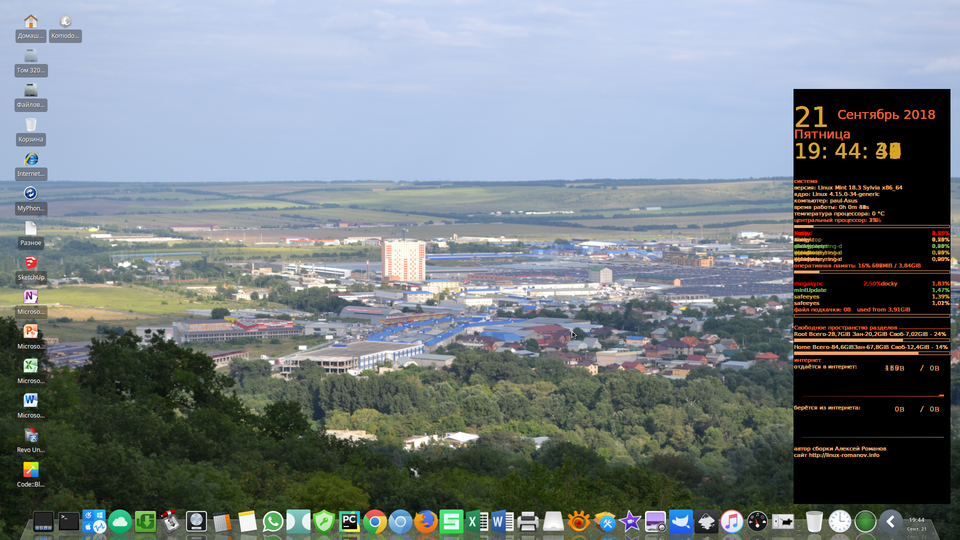This screenshot has height=540, width=960.
Task: Open the Корзина trash icon on desktop
Action: click(x=31, y=125)
